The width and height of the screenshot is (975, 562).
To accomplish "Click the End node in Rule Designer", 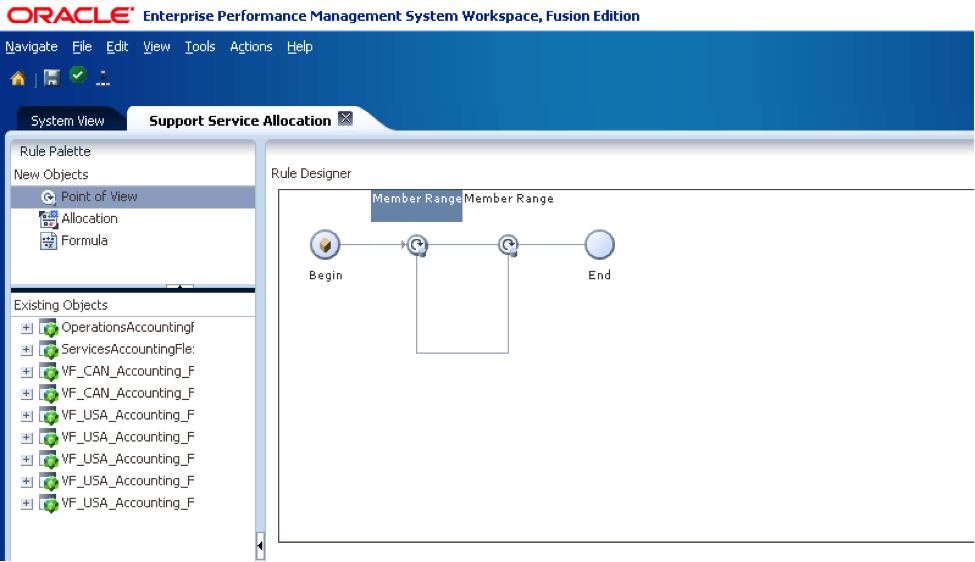I will pos(599,244).
